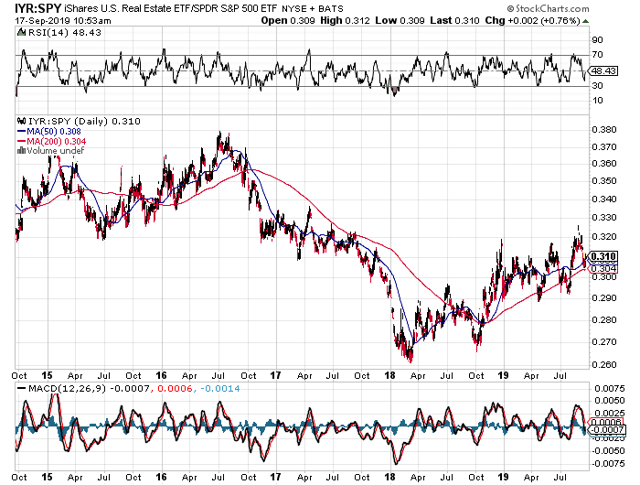Image resolution: width=640 pixels, height=485 pixels.
Task: Click the green up arrow beside Chg
Action: point(586,21)
